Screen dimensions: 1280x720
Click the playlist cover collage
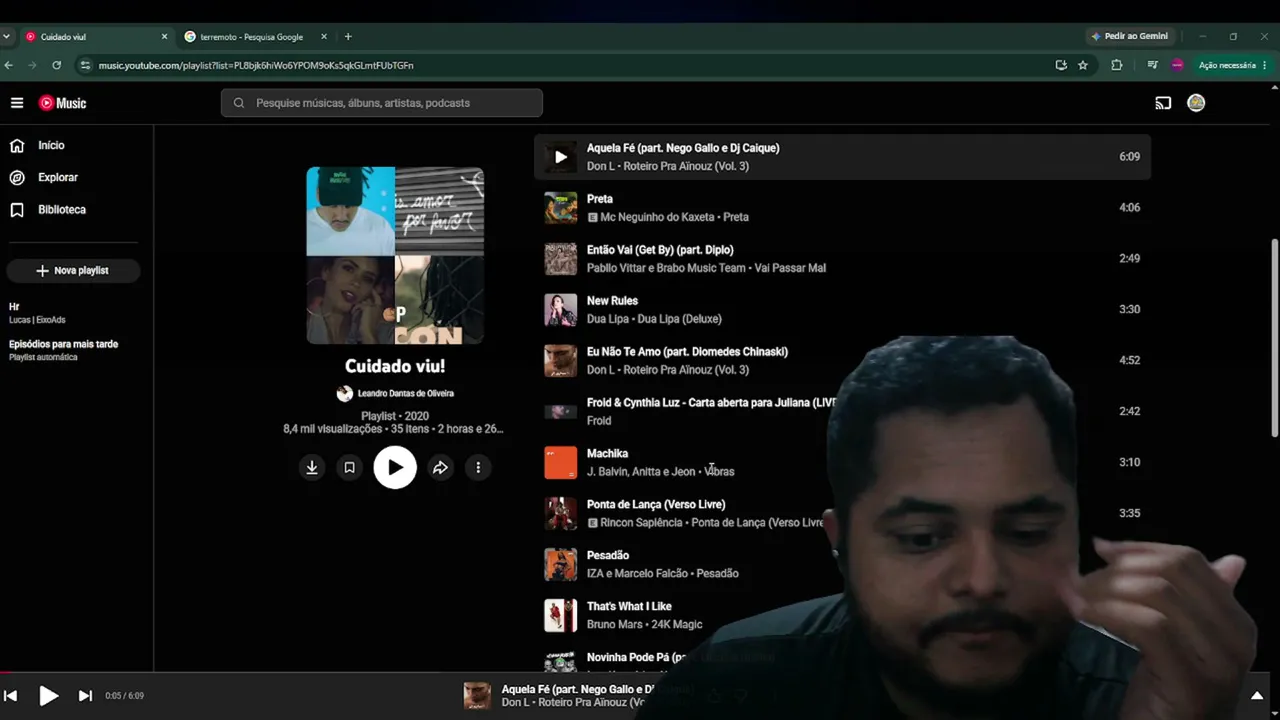(395, 255)
